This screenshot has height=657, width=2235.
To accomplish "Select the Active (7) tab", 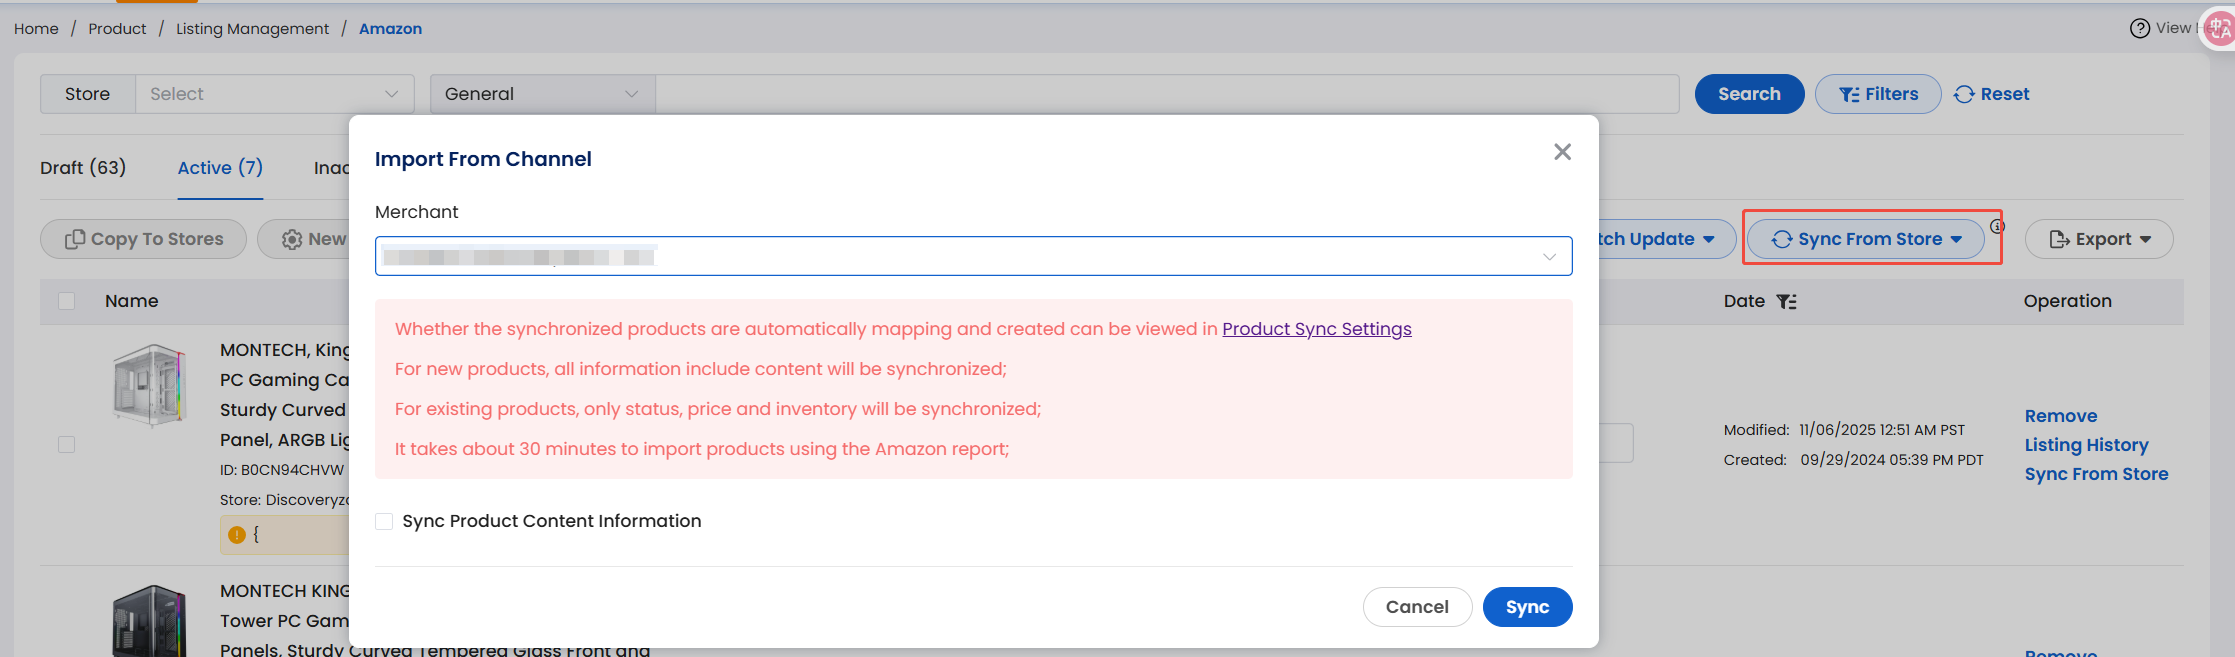I will point(220,168).
